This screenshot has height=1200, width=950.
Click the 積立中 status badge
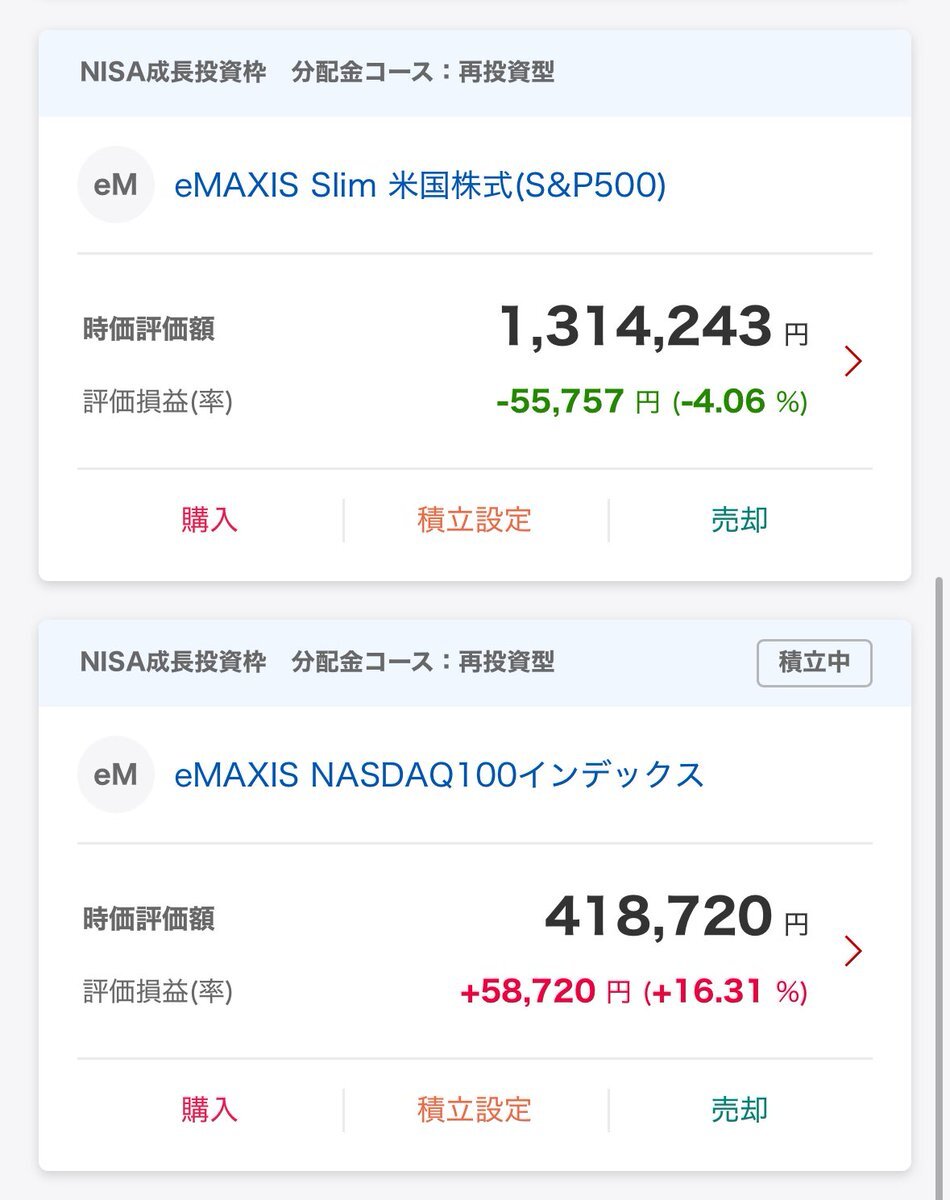(x=814, y=662)
